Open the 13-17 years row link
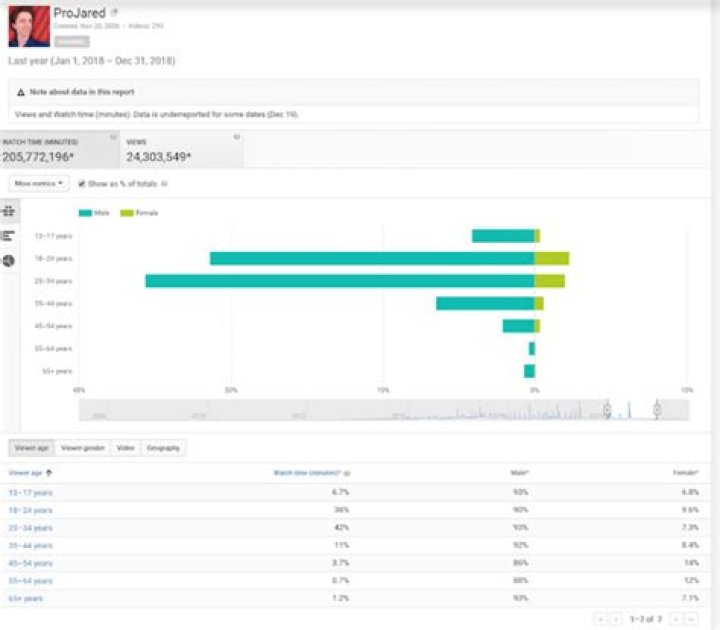This screenshot has height=630, width=720. [x=30, y=493]
